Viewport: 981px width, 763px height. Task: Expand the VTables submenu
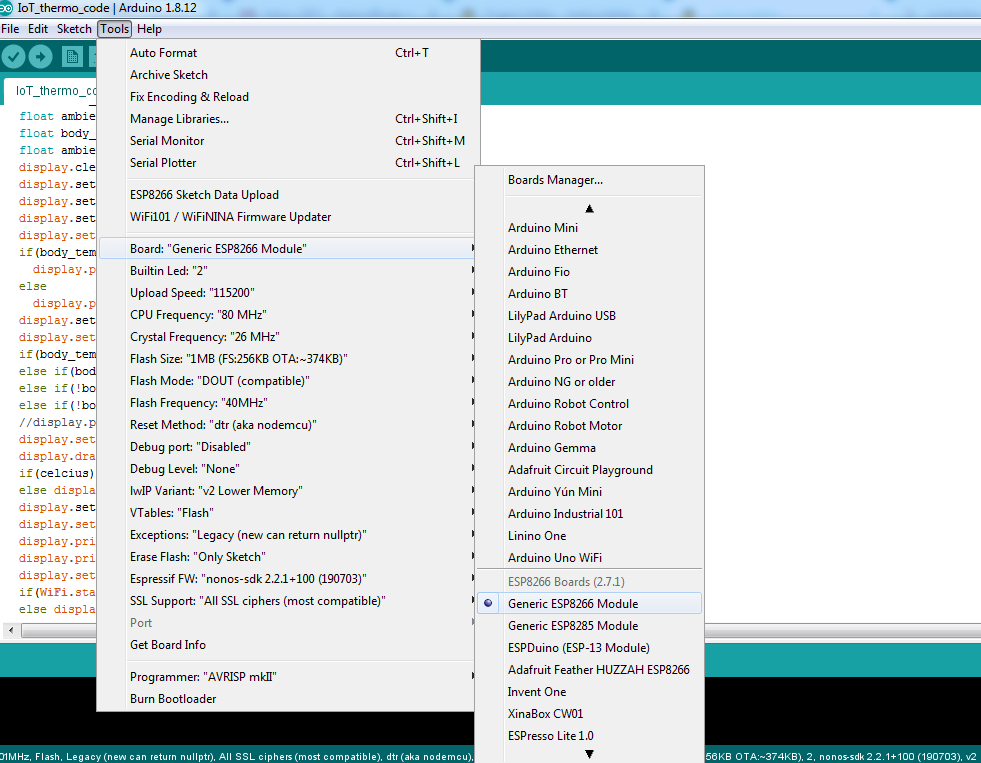point(288,513)
